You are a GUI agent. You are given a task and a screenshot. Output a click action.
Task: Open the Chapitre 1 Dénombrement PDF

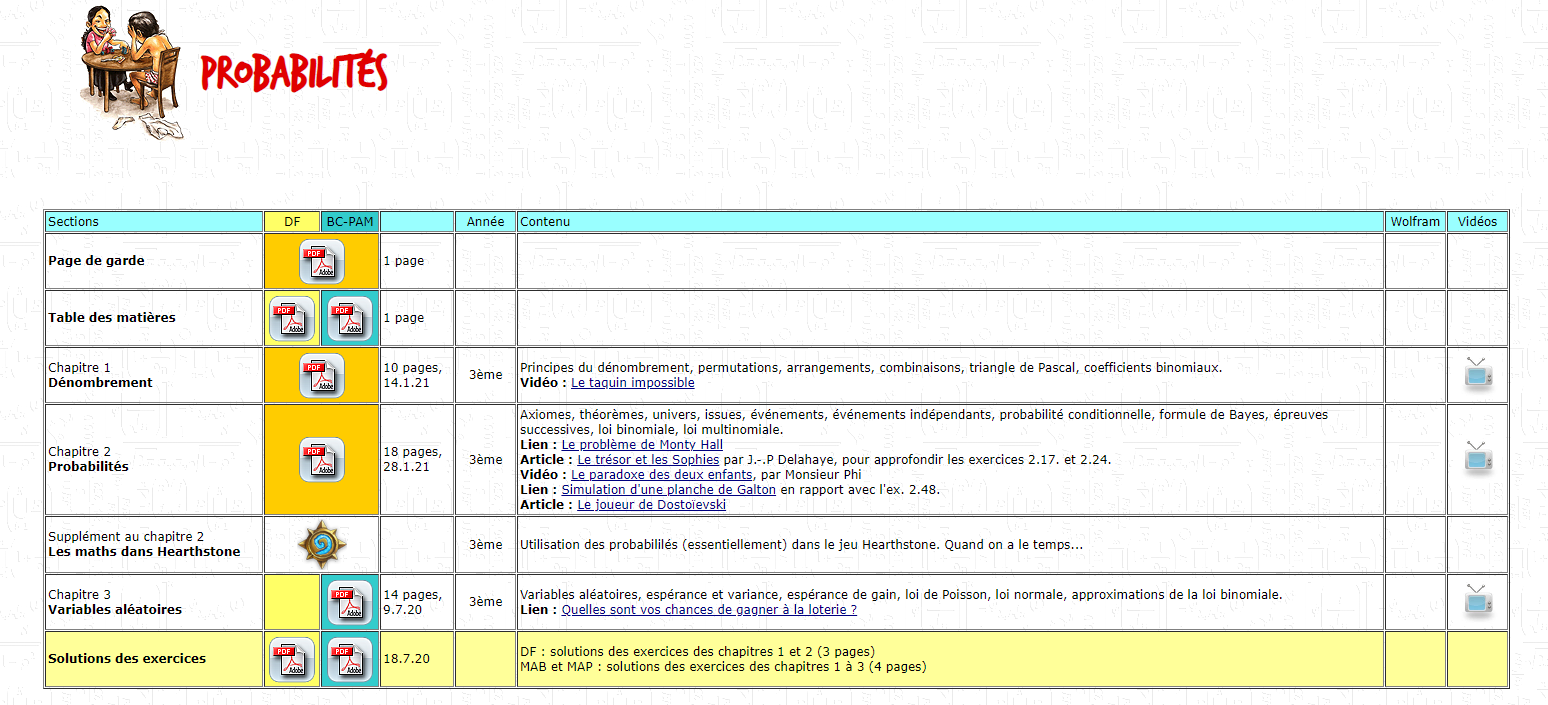point(321,375)
